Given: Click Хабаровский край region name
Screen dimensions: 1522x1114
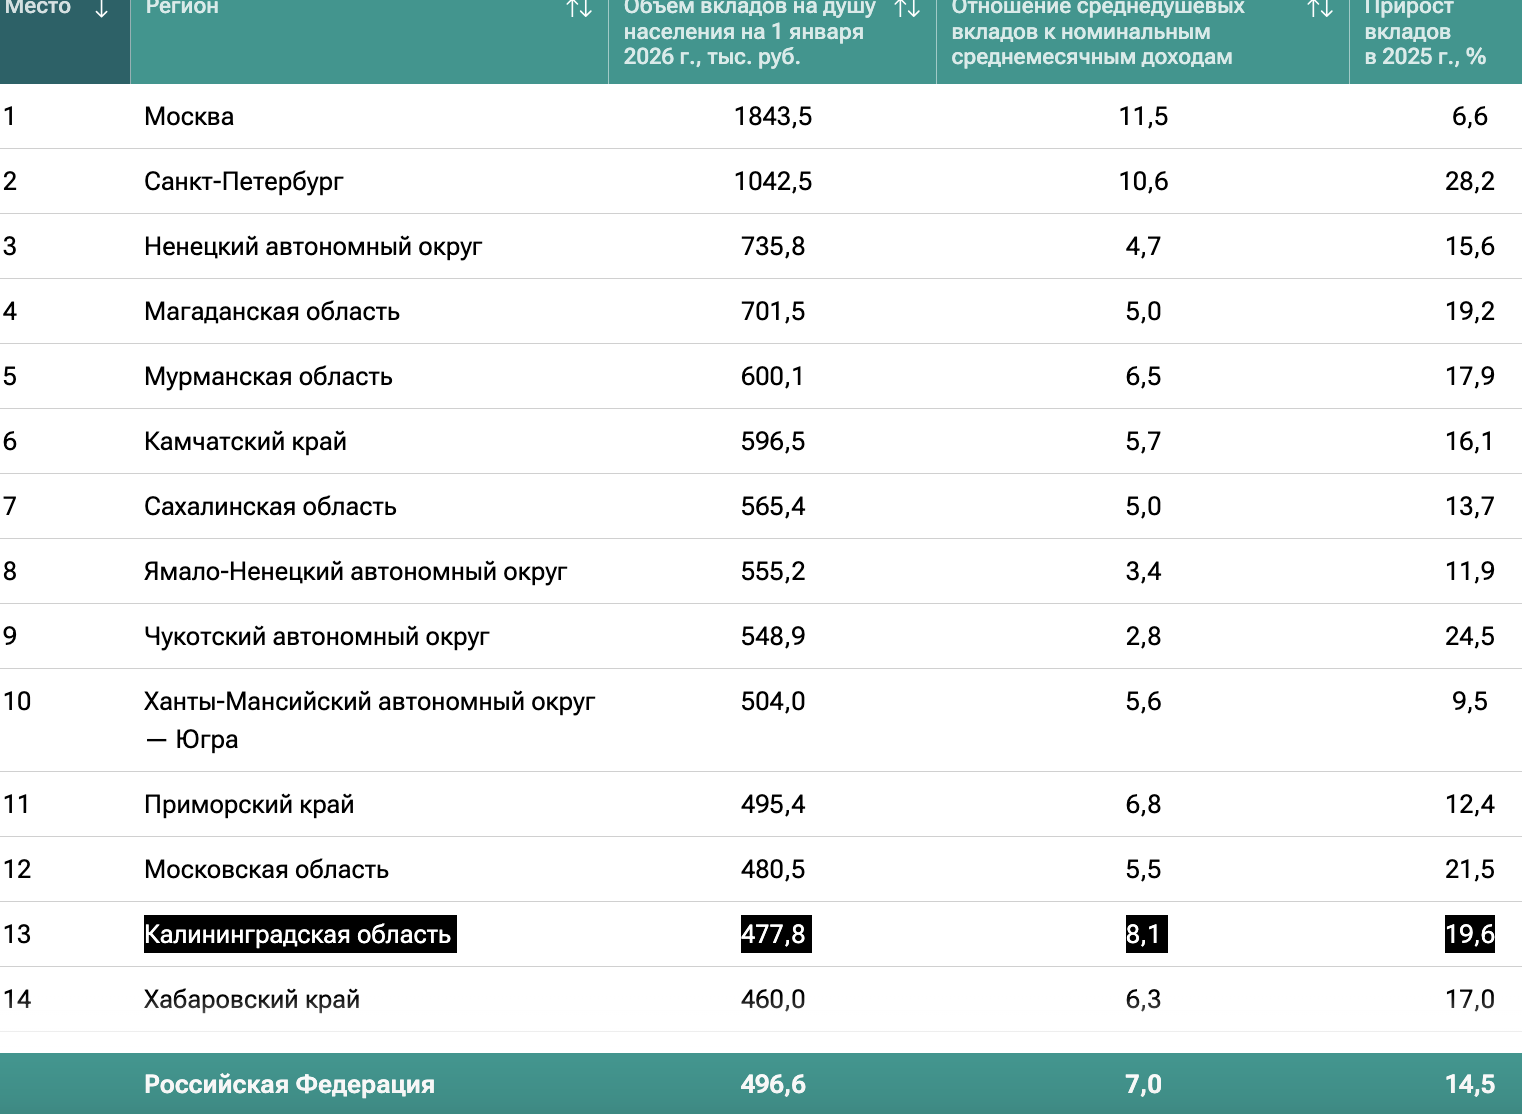Looking at the screenshot, I should tap(252, 999).
